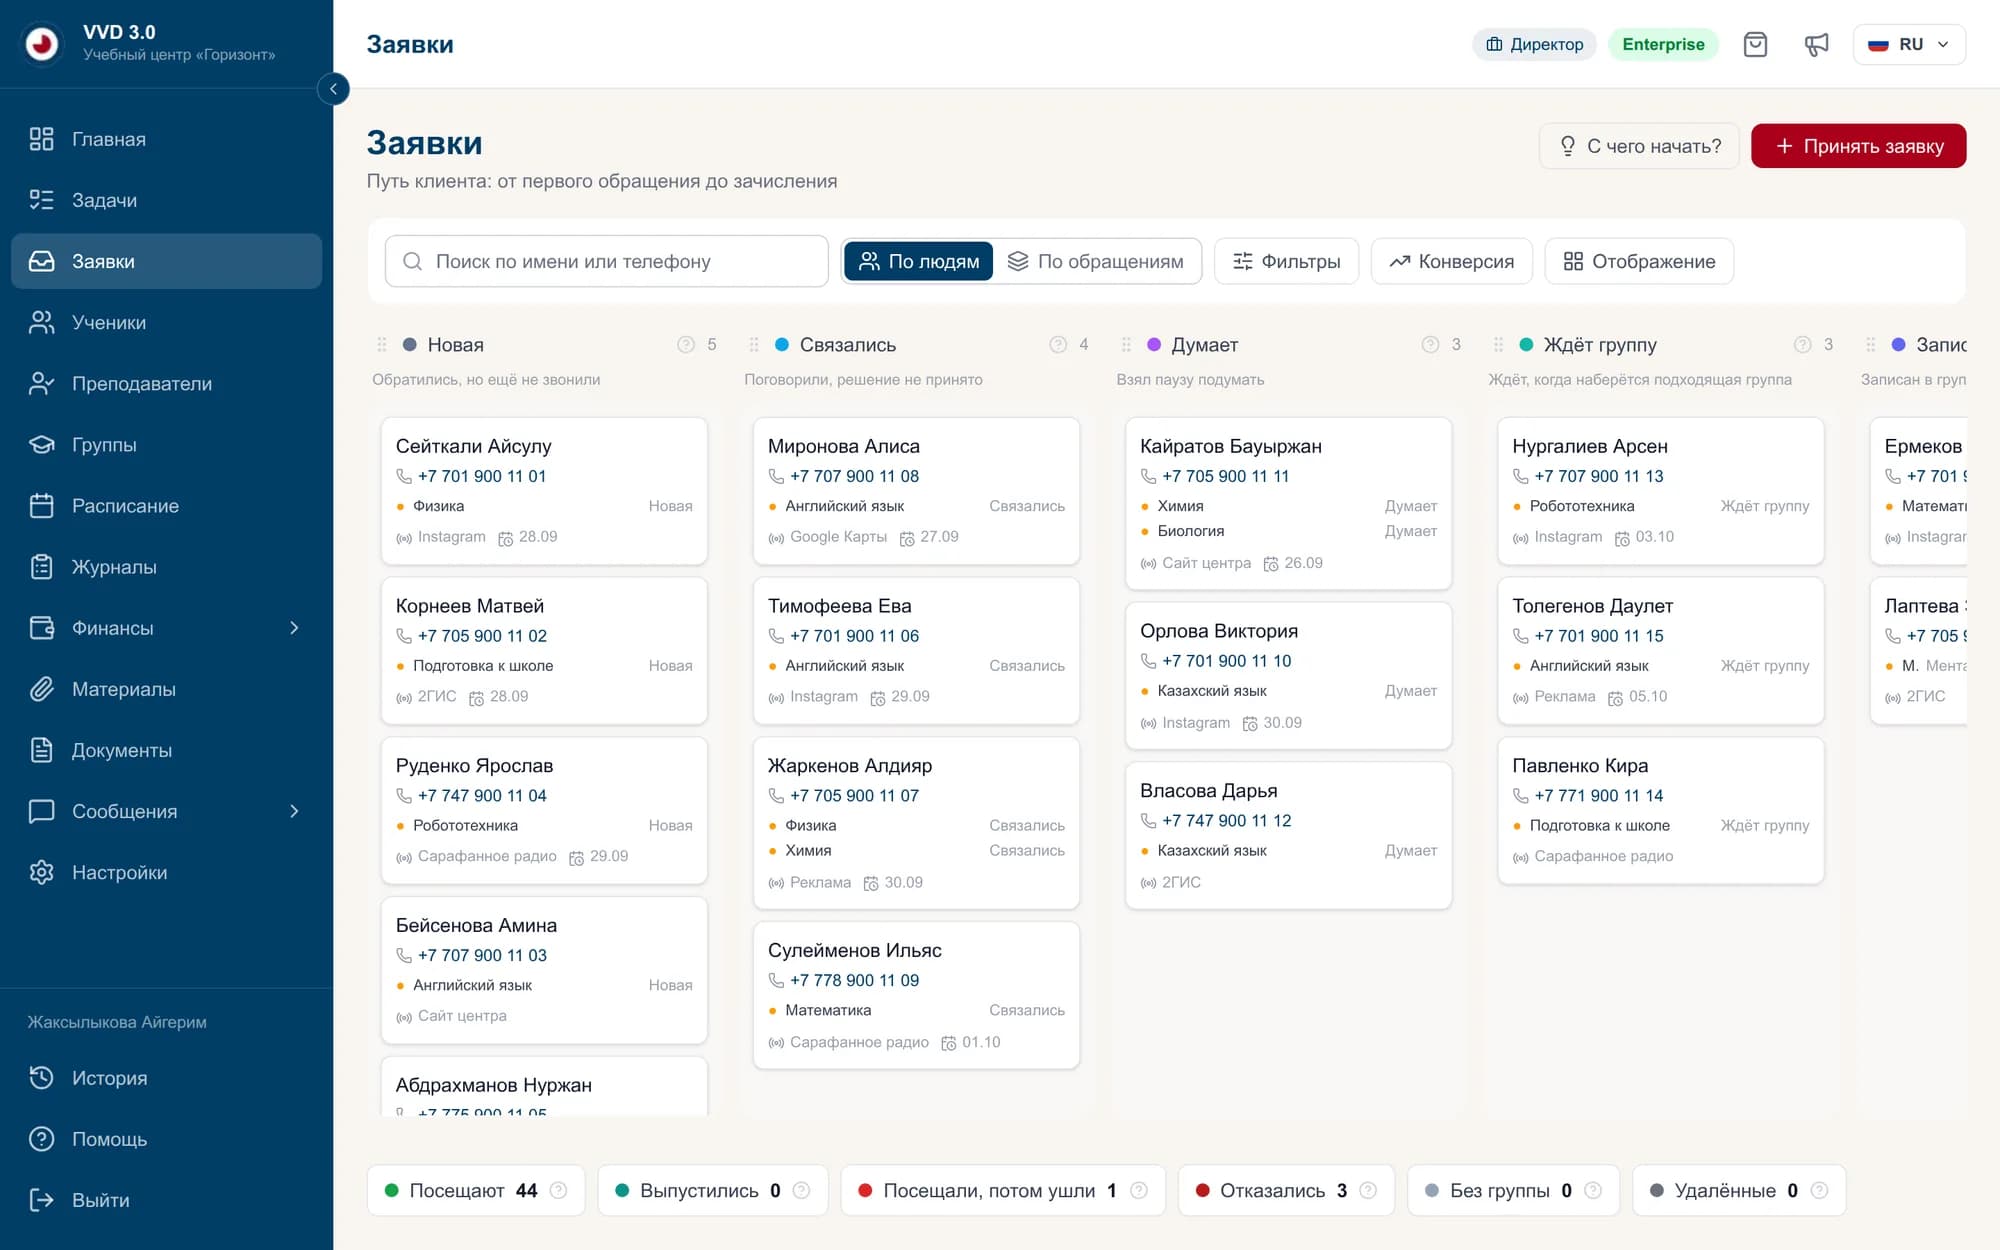Open Расписание in sidebar
Viewport: 2000px width, 1250px height.
click(x=166, y=506)
